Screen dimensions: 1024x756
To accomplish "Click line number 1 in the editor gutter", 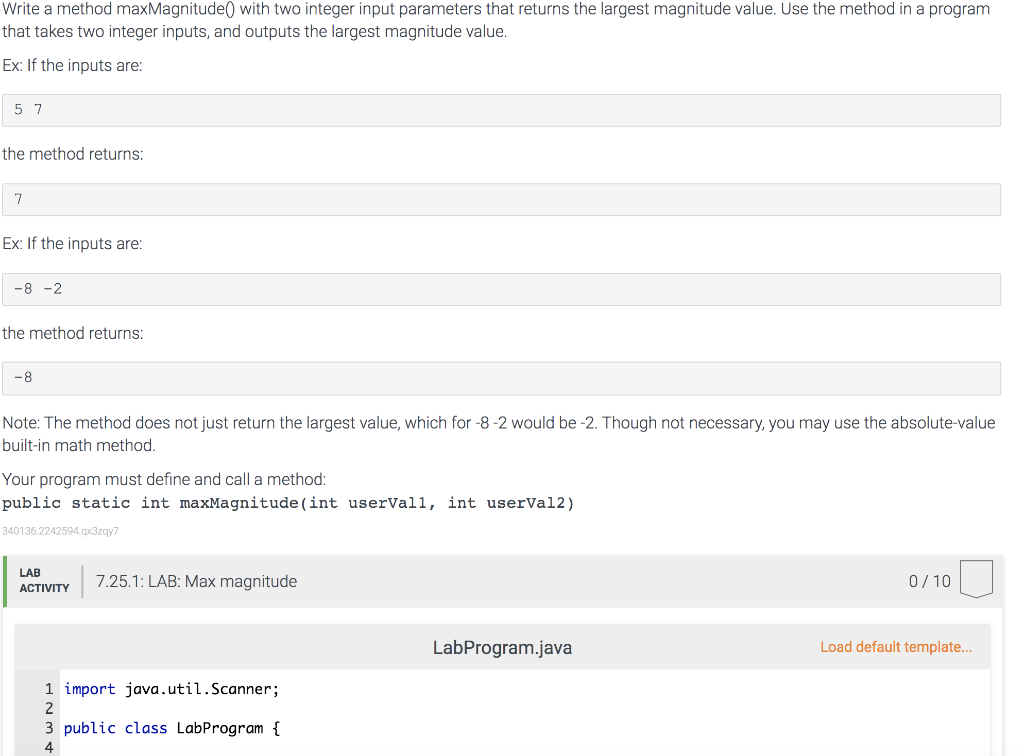I will point(49,689).
